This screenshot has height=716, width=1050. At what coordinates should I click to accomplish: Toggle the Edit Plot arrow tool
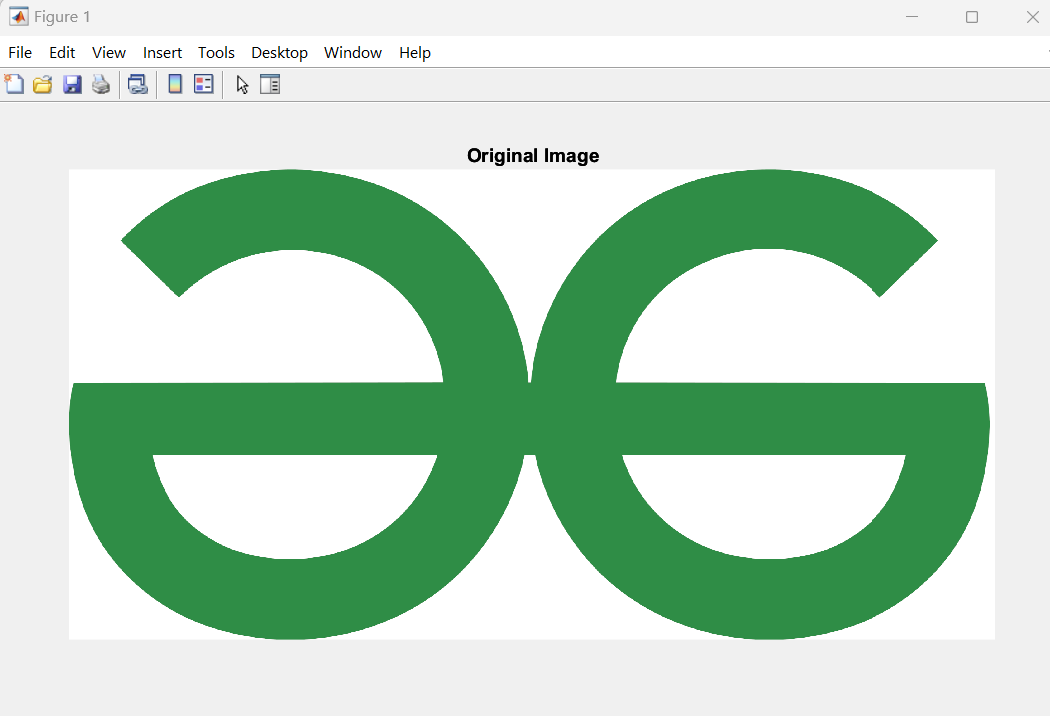point(242,84)
